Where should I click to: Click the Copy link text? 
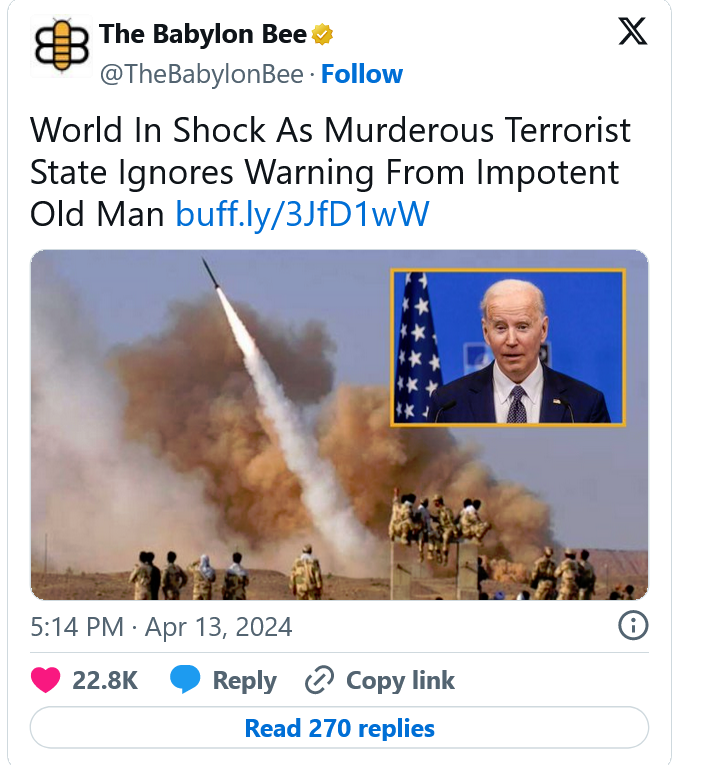pos(400,680)
